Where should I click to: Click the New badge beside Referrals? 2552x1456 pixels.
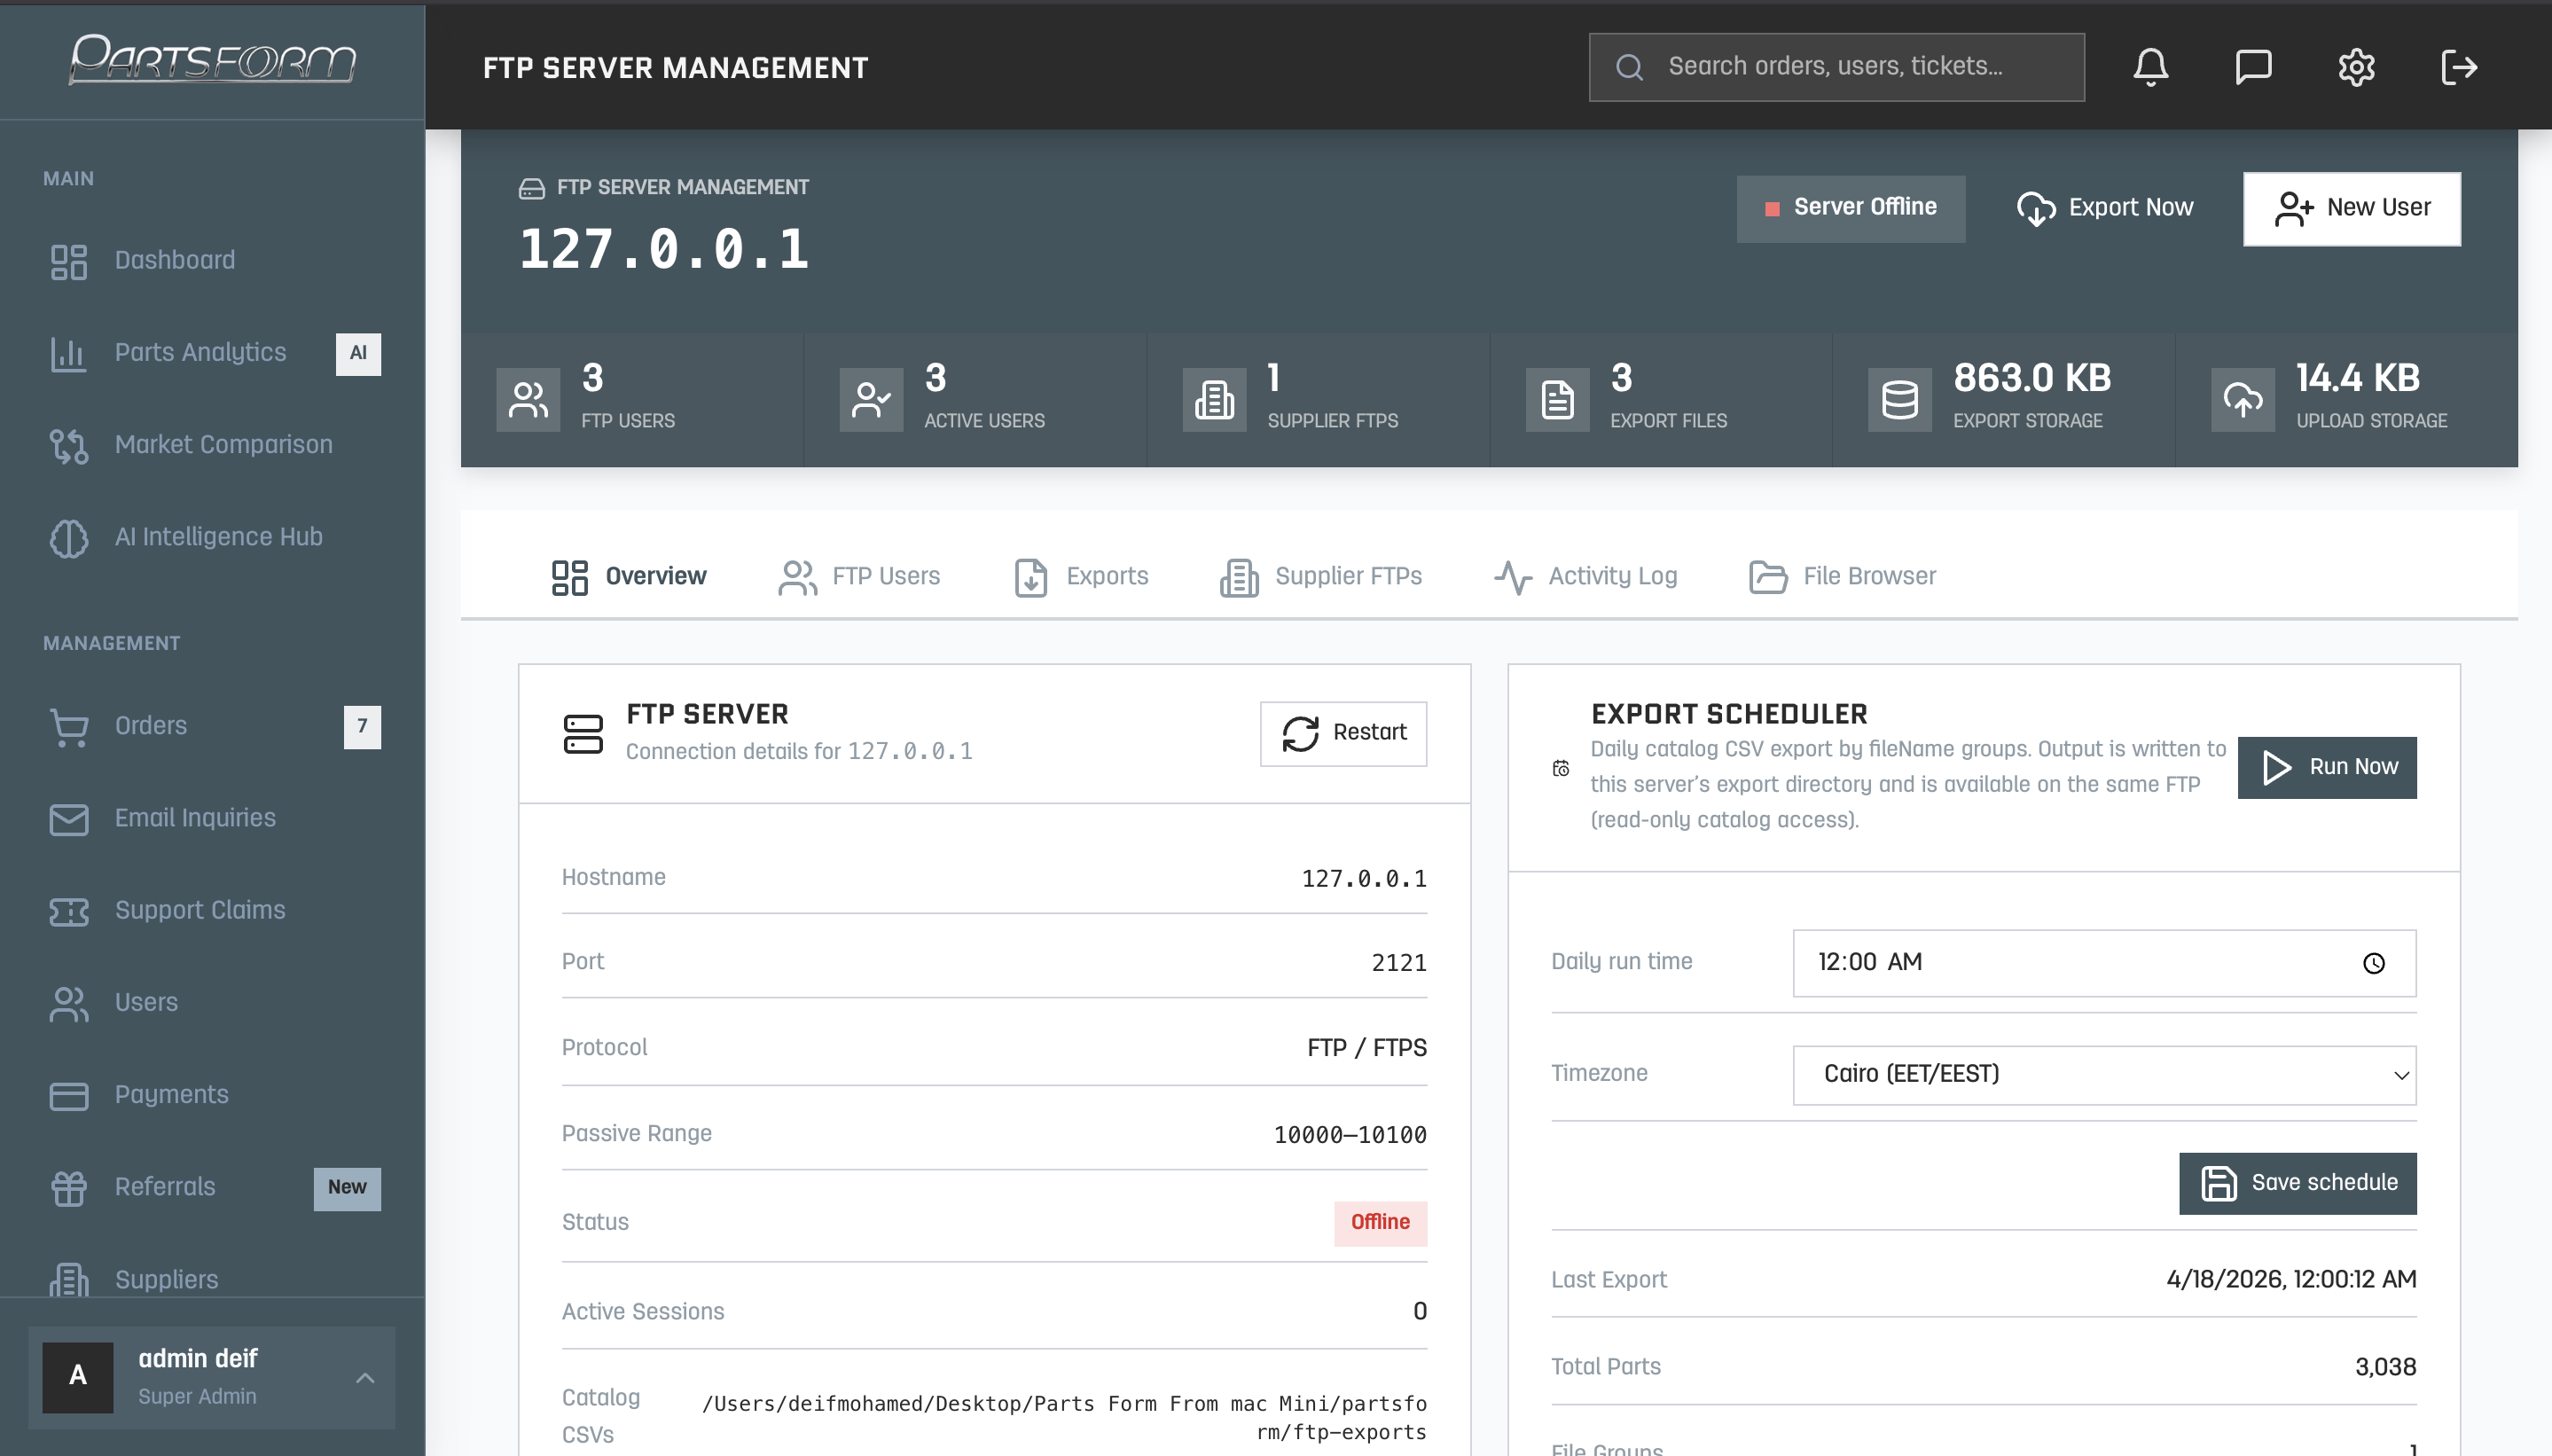pos(347,1188)
